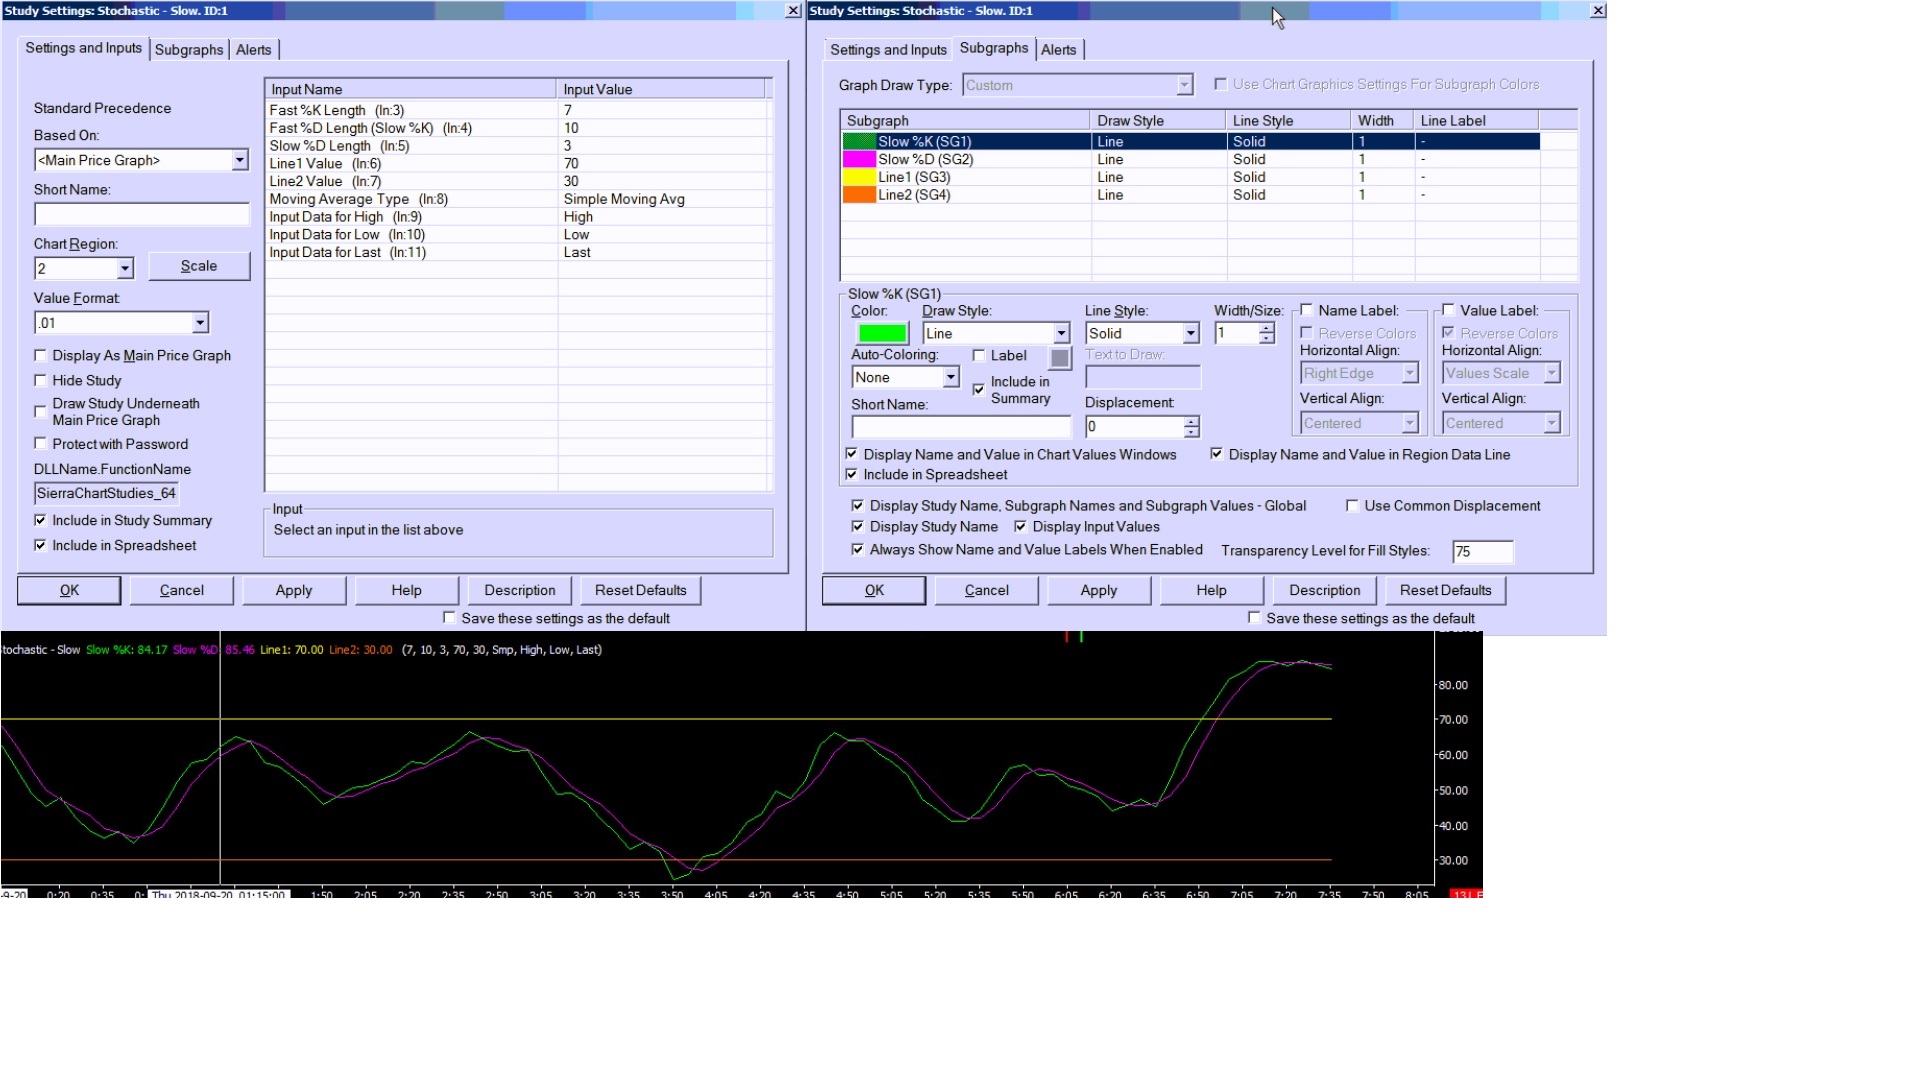Enable Use Common Displacement option
1928x1080 pixels.
[1353, 506]
